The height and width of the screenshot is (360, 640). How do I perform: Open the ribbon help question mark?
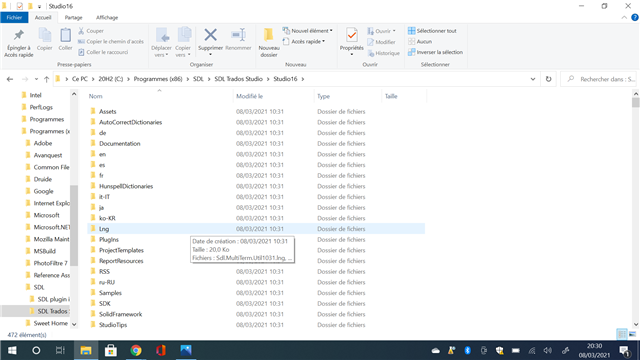pos(635,18)
